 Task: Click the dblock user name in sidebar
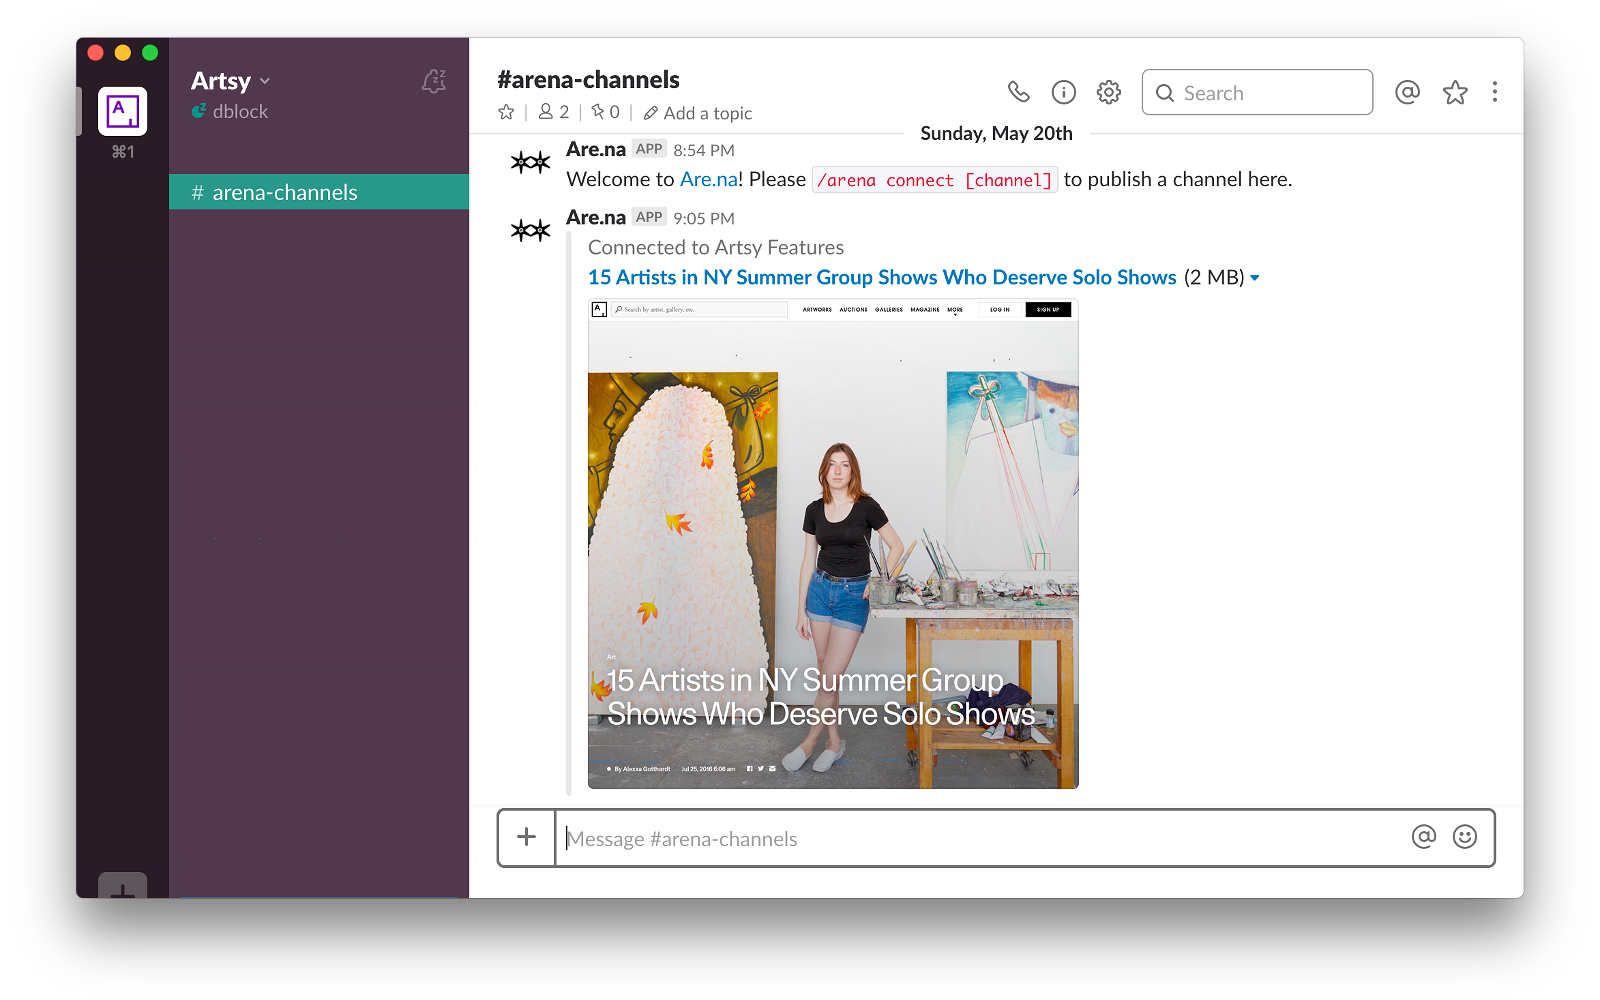pos(240,112)
